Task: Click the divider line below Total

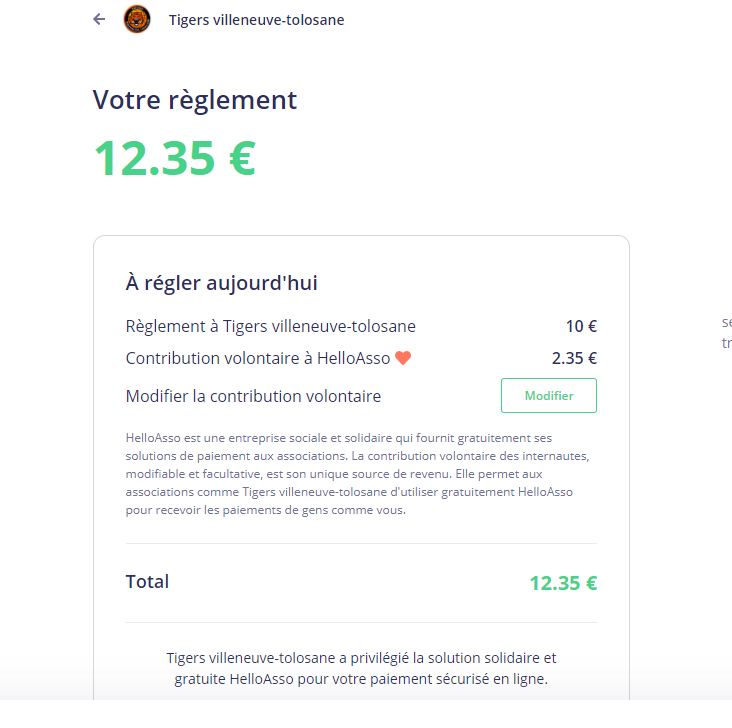Action: [x=361, y=622]
